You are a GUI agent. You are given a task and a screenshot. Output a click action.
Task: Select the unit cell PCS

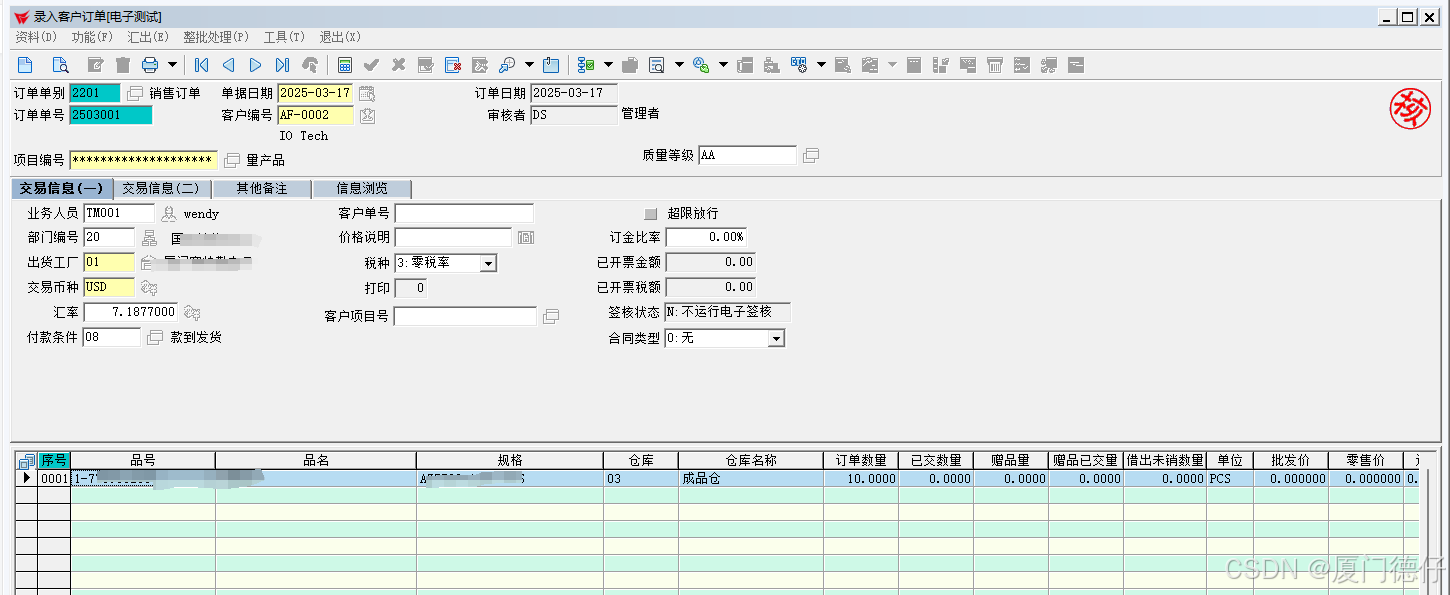click(x=1229, y=478)
